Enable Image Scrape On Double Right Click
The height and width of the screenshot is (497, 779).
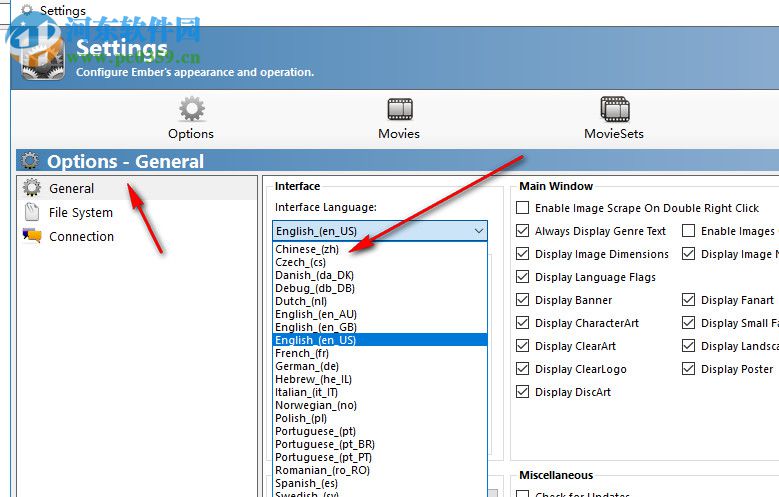522,208
